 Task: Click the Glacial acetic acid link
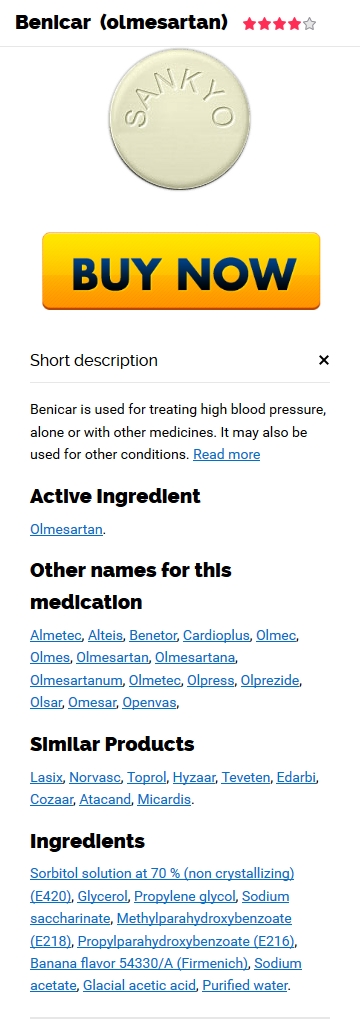click(x=139, y=985)
